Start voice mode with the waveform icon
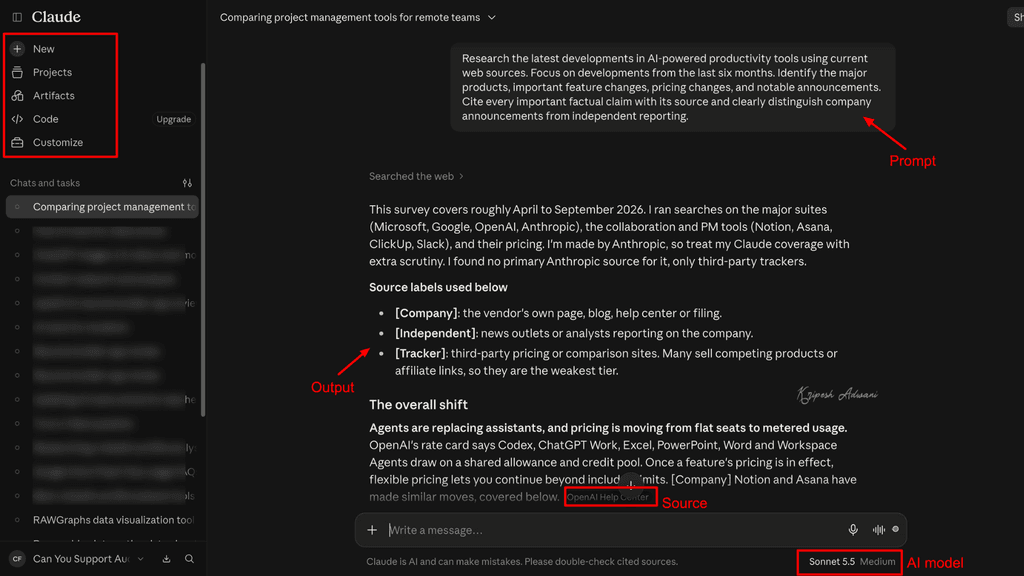The width and height of the screenshot is (1024, 576). pyautogui.click(x=878, y=530)
